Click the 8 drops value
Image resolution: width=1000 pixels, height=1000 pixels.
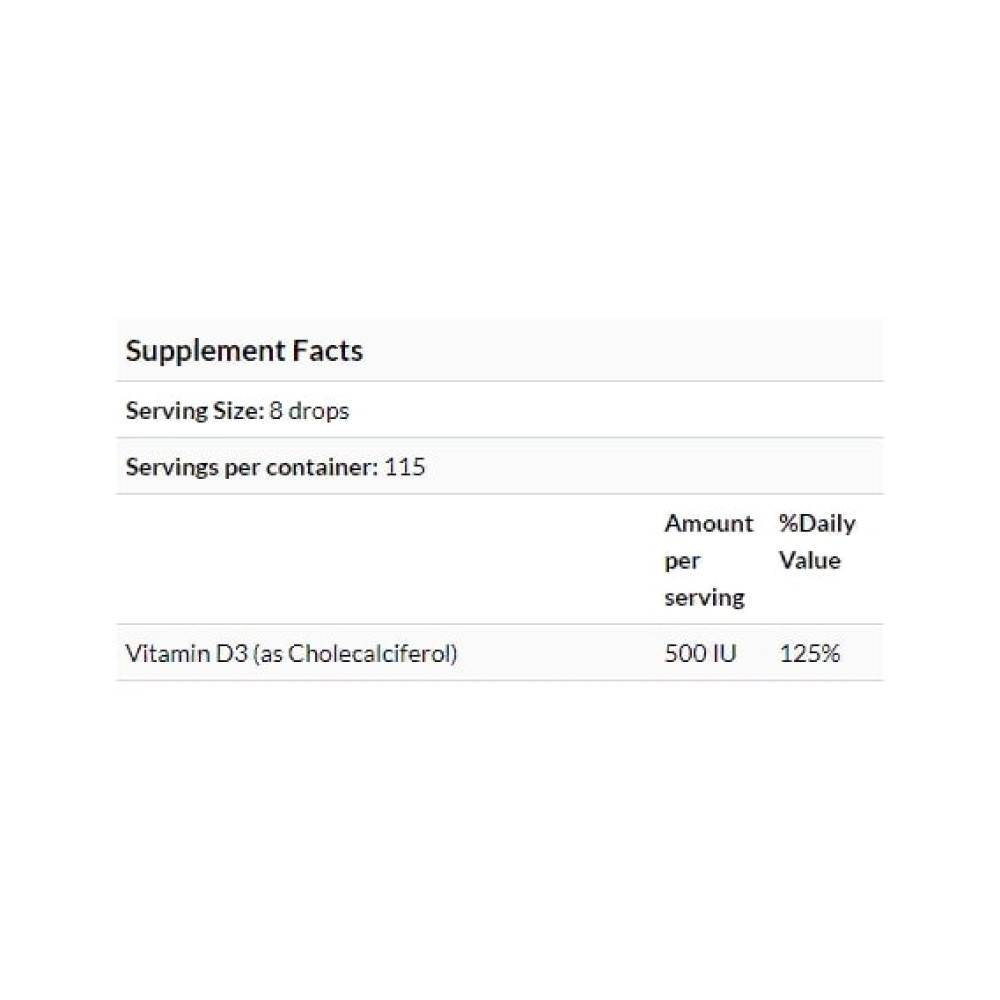[x=309, y=411]
